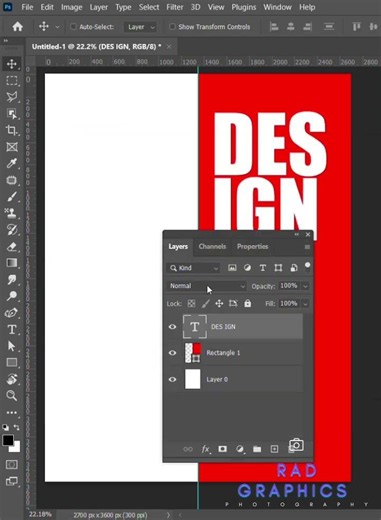The image size is (381, 520).
Task: Open the Layers panel flyout menu
Action: point(307,247)
